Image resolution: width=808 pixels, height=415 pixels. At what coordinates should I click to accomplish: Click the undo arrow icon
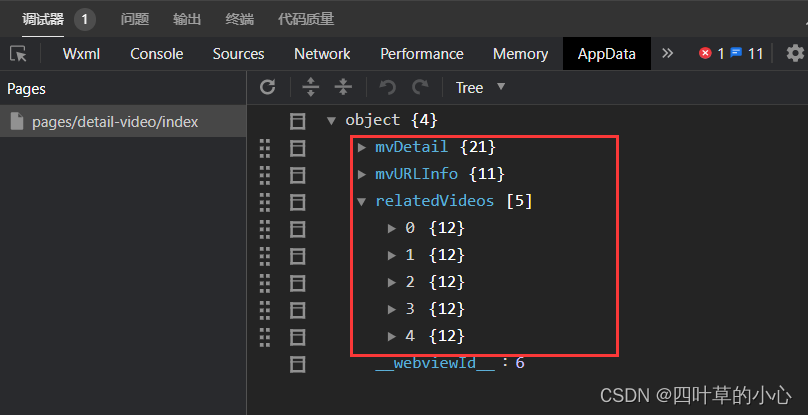point(387,87)
